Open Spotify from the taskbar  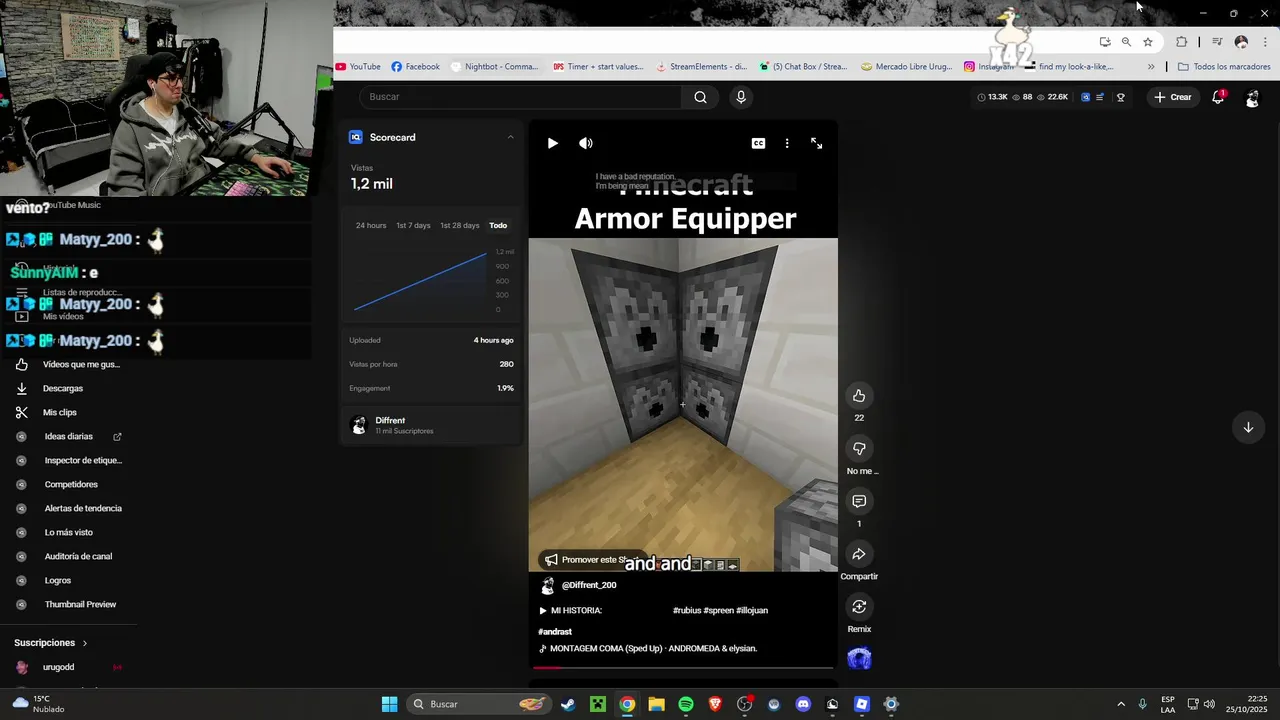686,704
